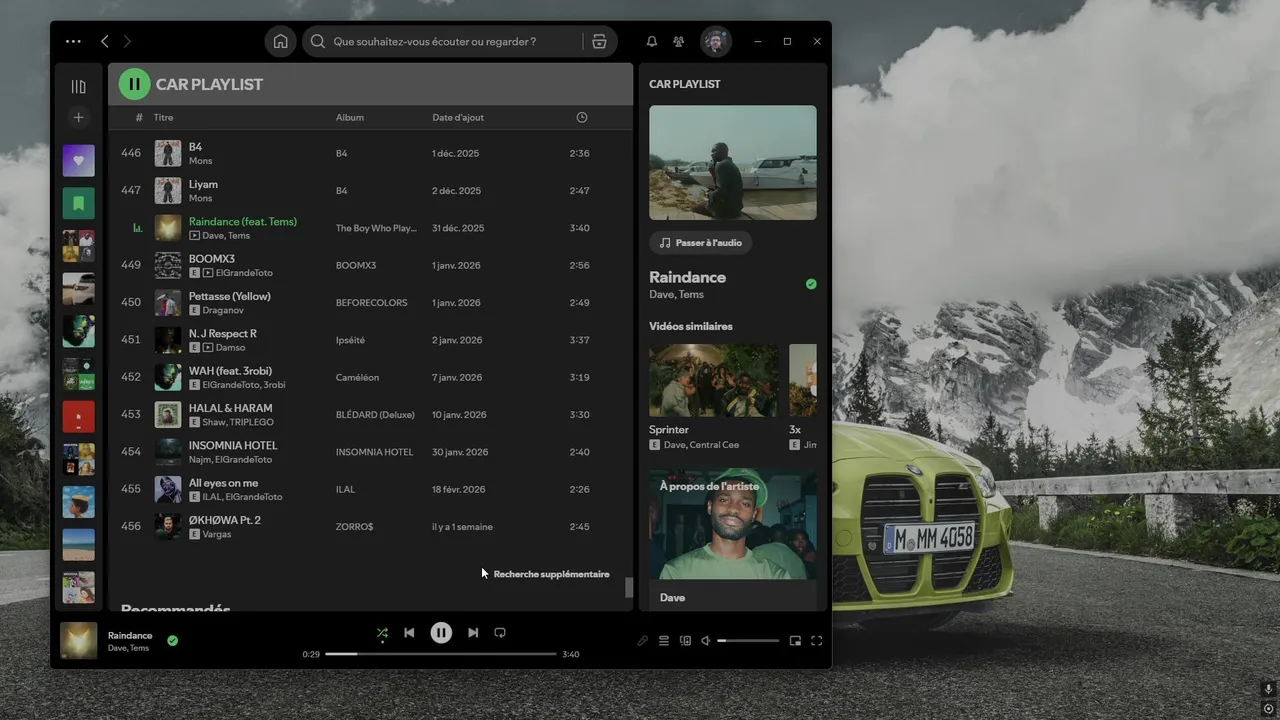The height and width of the screenshot is (720, 1280).
Task: Select track N. J Respect R
Action: coord(371,340)
